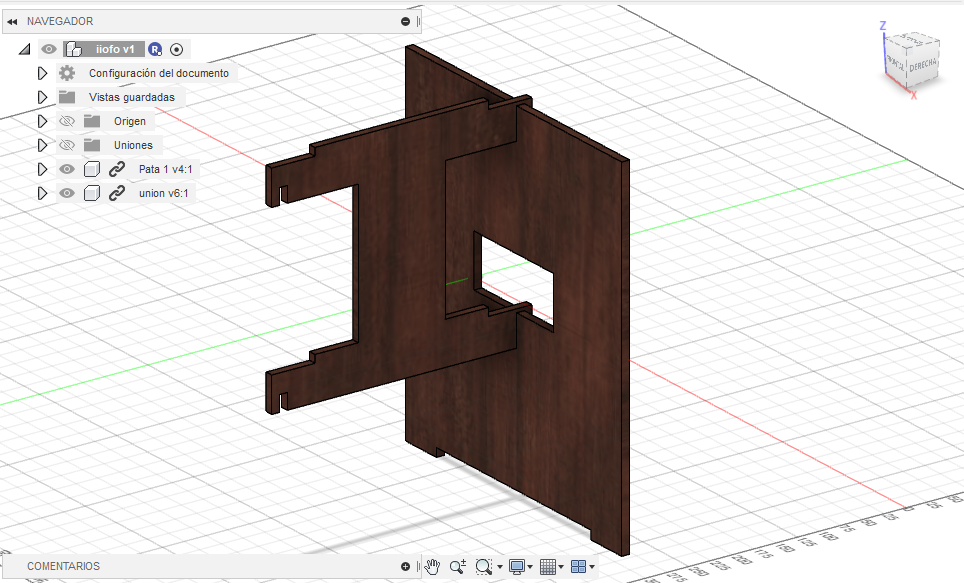
Task: Select the union v6:1 item
Action: (x=164, y=193)
